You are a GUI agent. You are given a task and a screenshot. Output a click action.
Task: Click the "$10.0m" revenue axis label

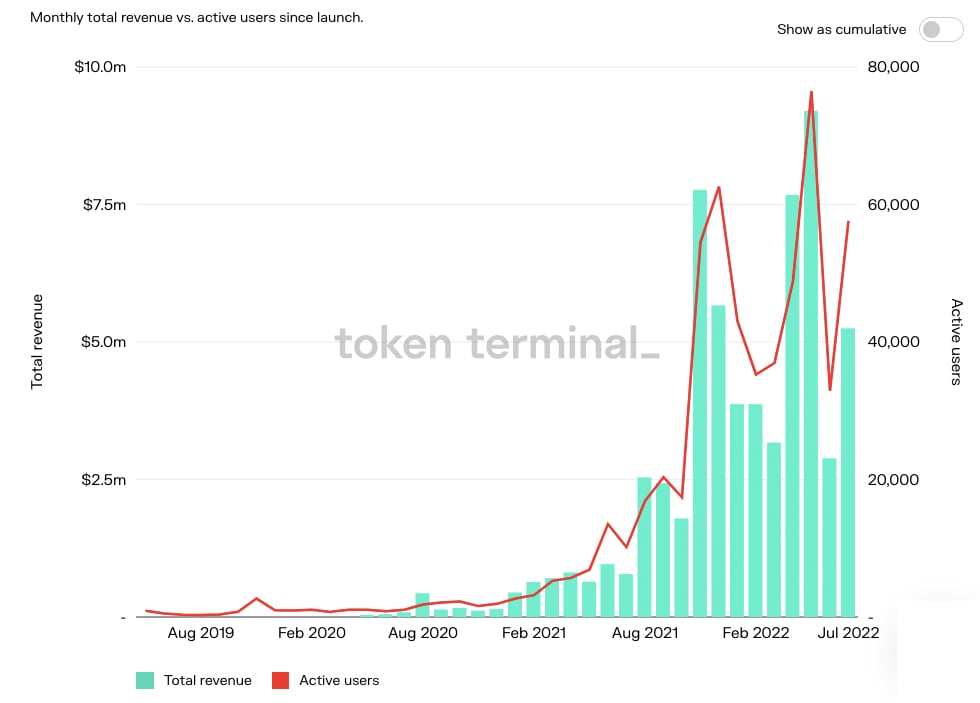101,67
